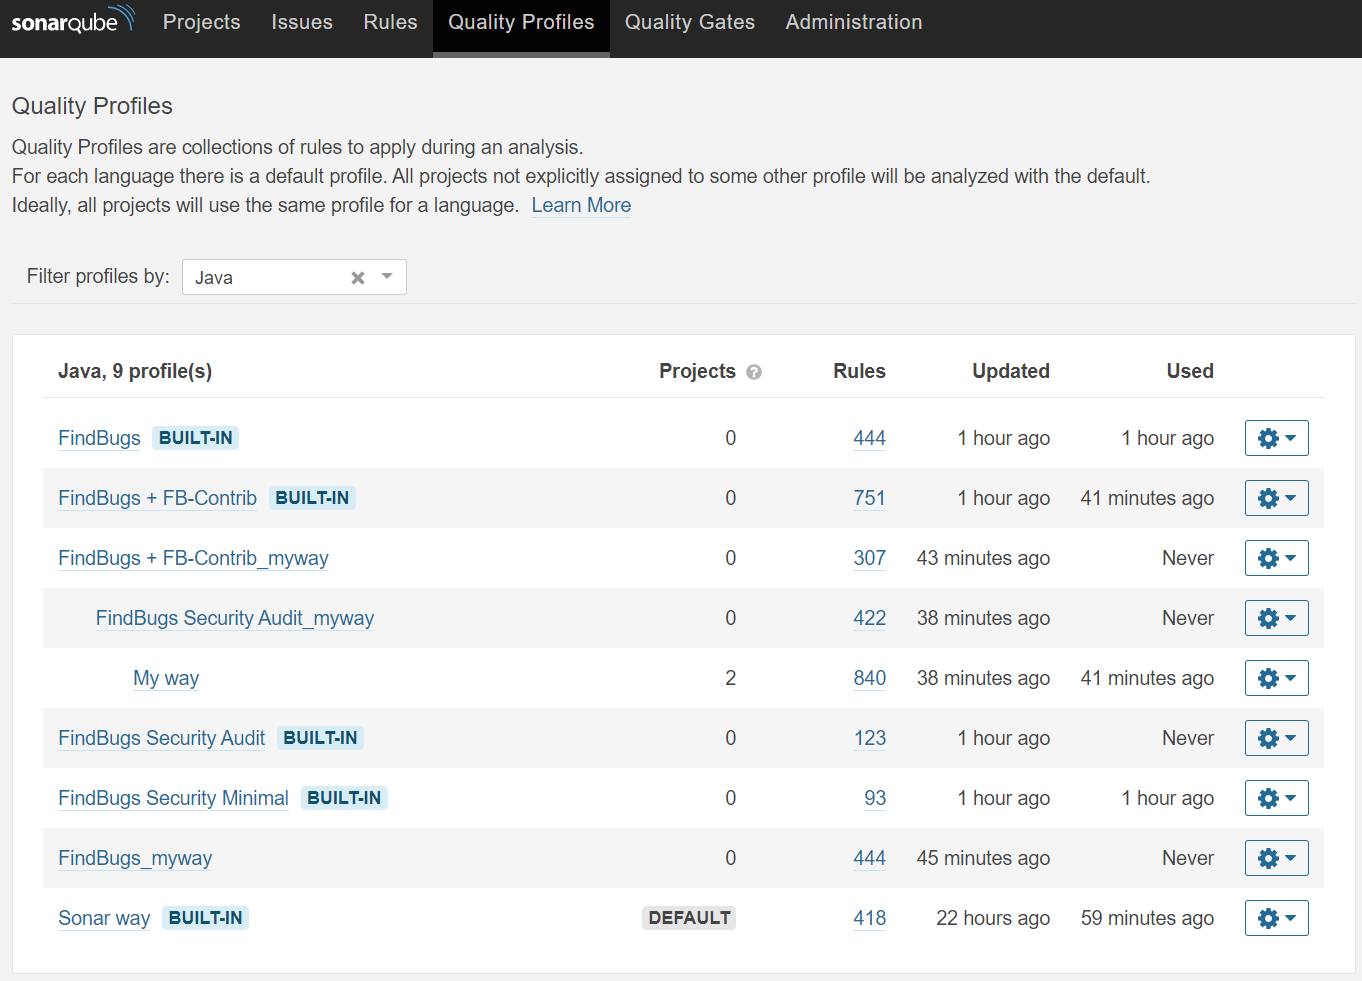
Task: Click '22 hours ago' in Sonar way row
Action: pos(993,918)
